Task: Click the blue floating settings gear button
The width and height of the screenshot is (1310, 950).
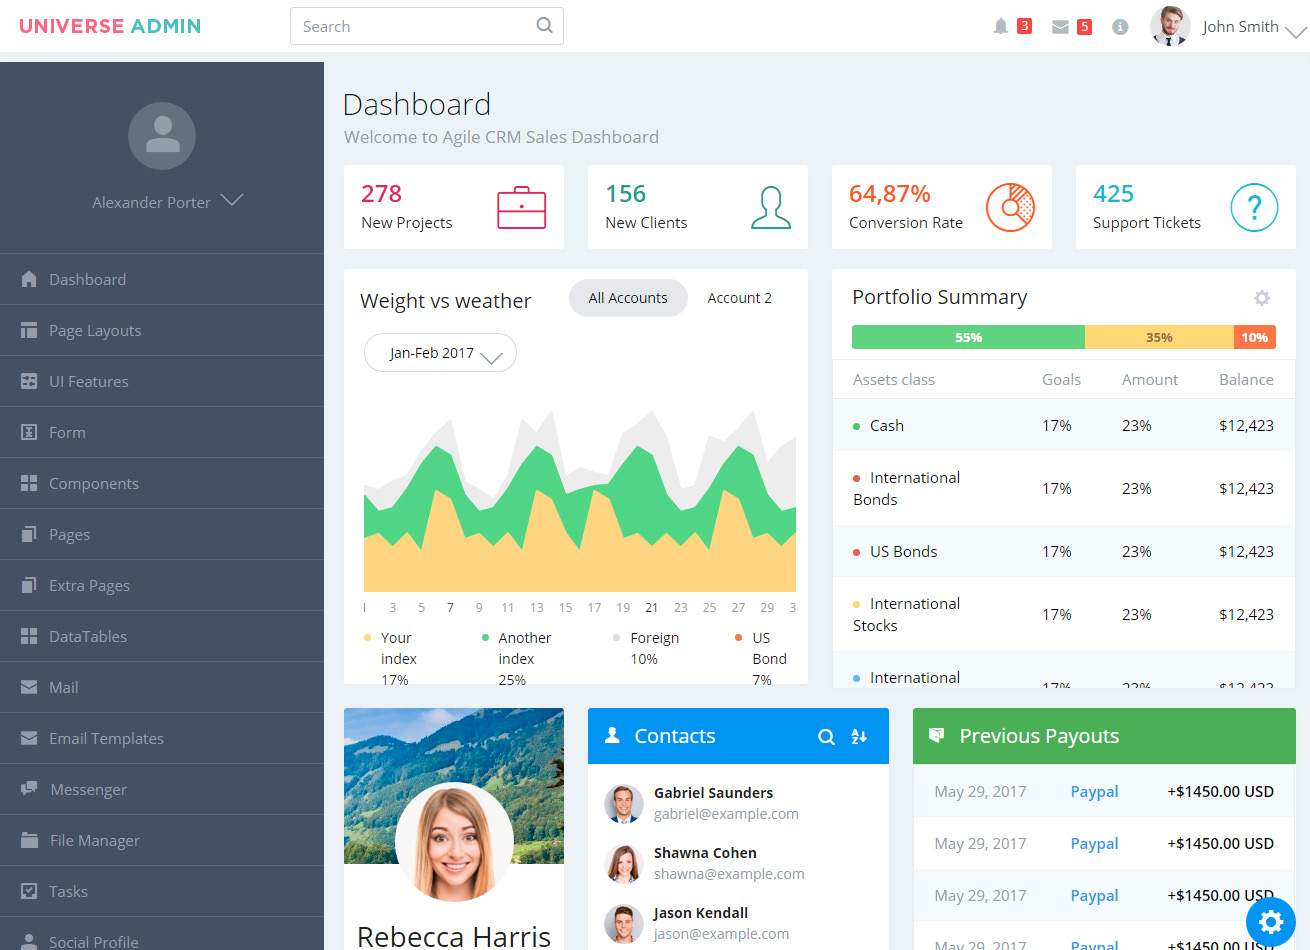Action: [x=1271, y=921]
